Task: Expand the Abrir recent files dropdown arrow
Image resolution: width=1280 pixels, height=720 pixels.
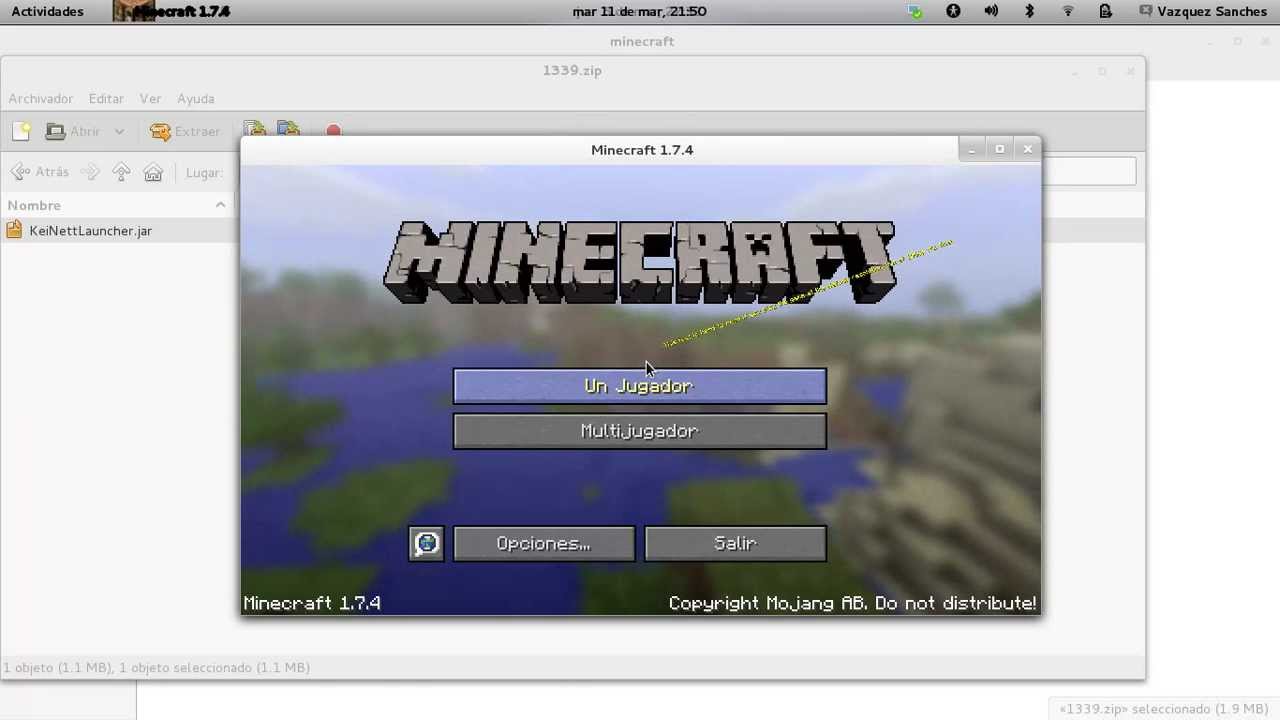Action: [x=119, y=131]
